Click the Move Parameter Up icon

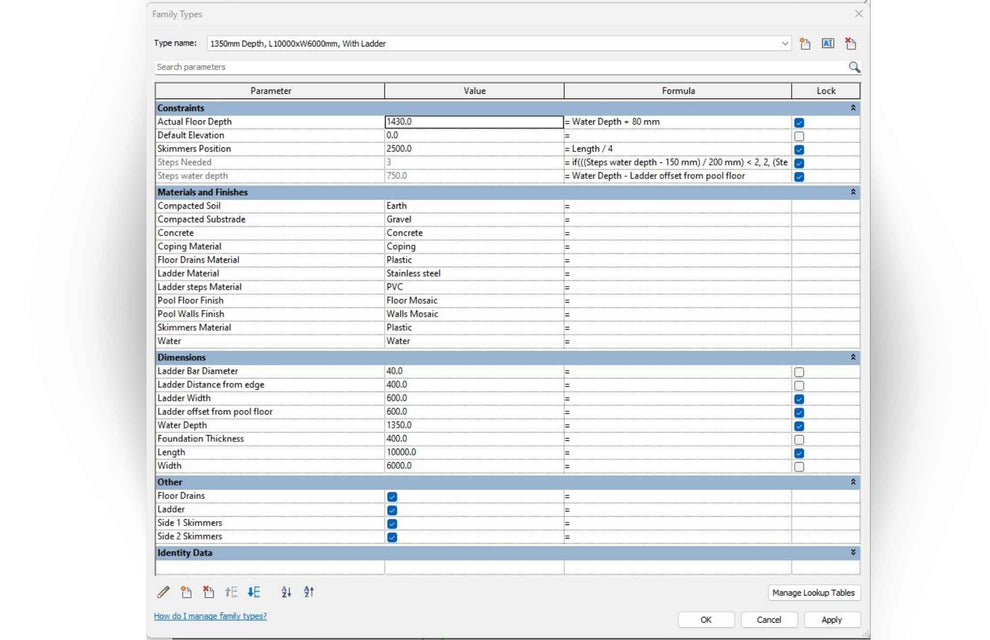click(231, 592)
